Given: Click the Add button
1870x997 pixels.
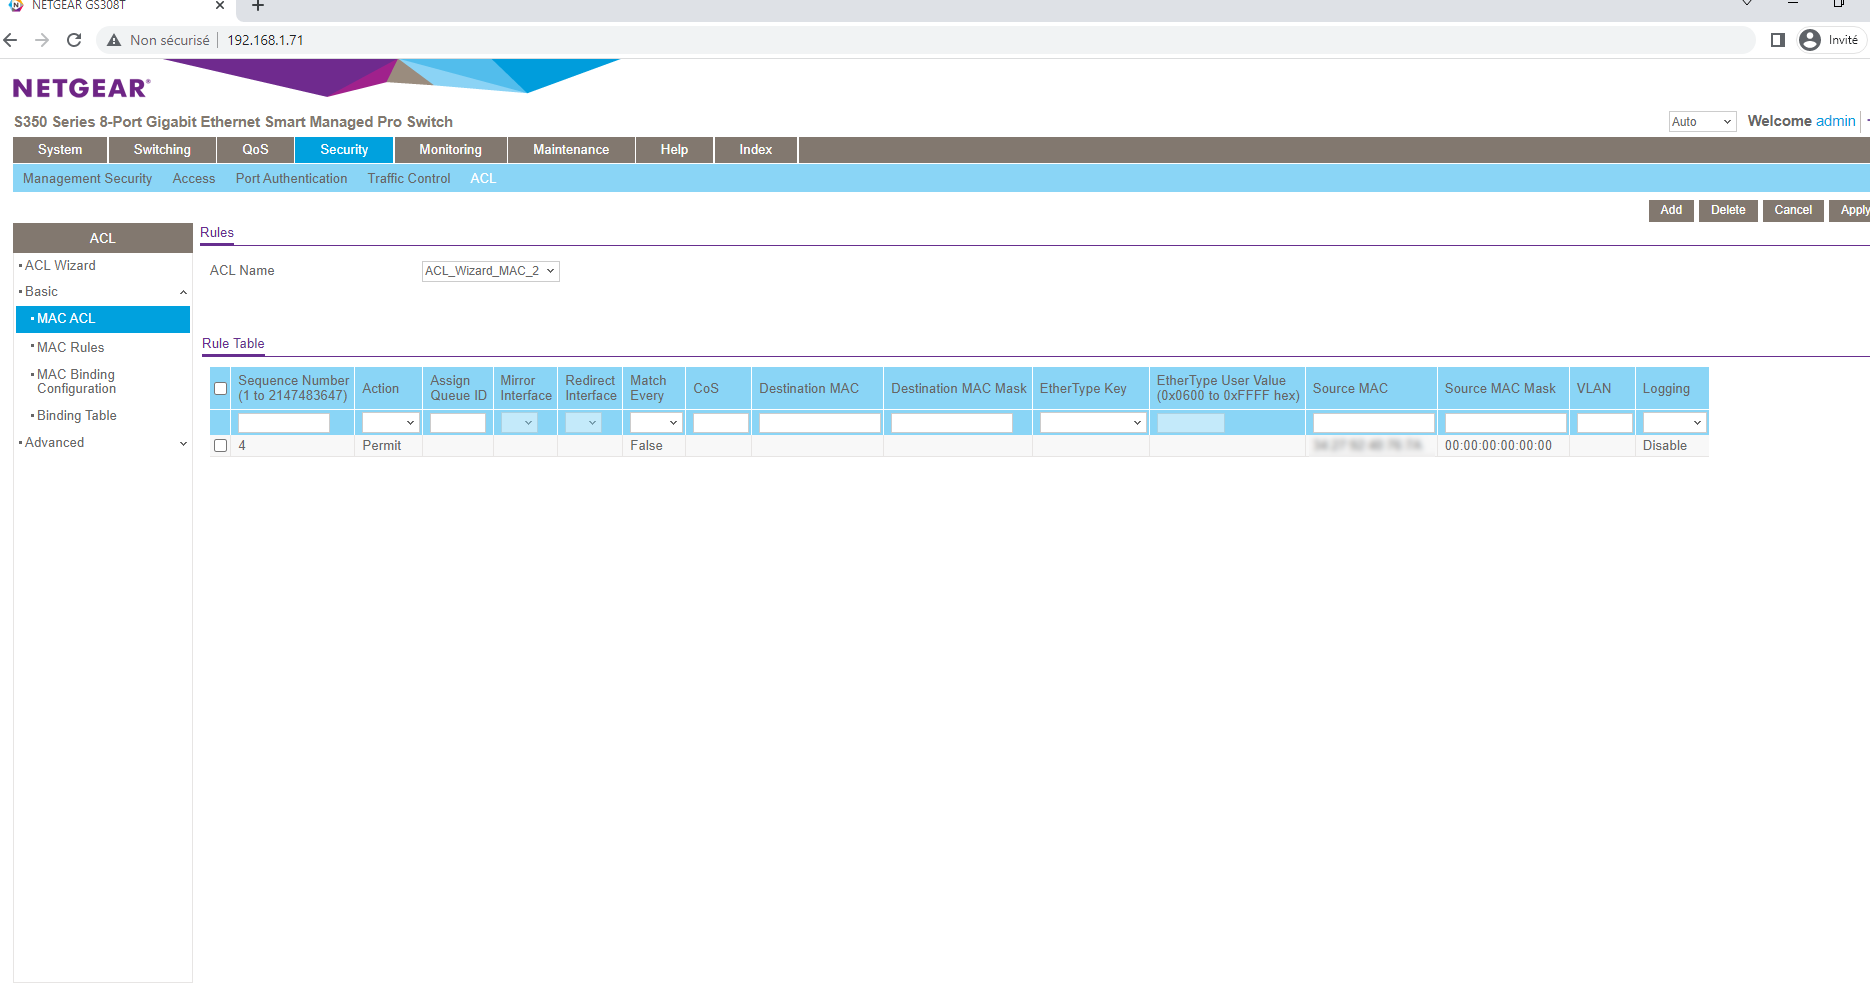Looking at the screenshot, I should coord(1670,210).
